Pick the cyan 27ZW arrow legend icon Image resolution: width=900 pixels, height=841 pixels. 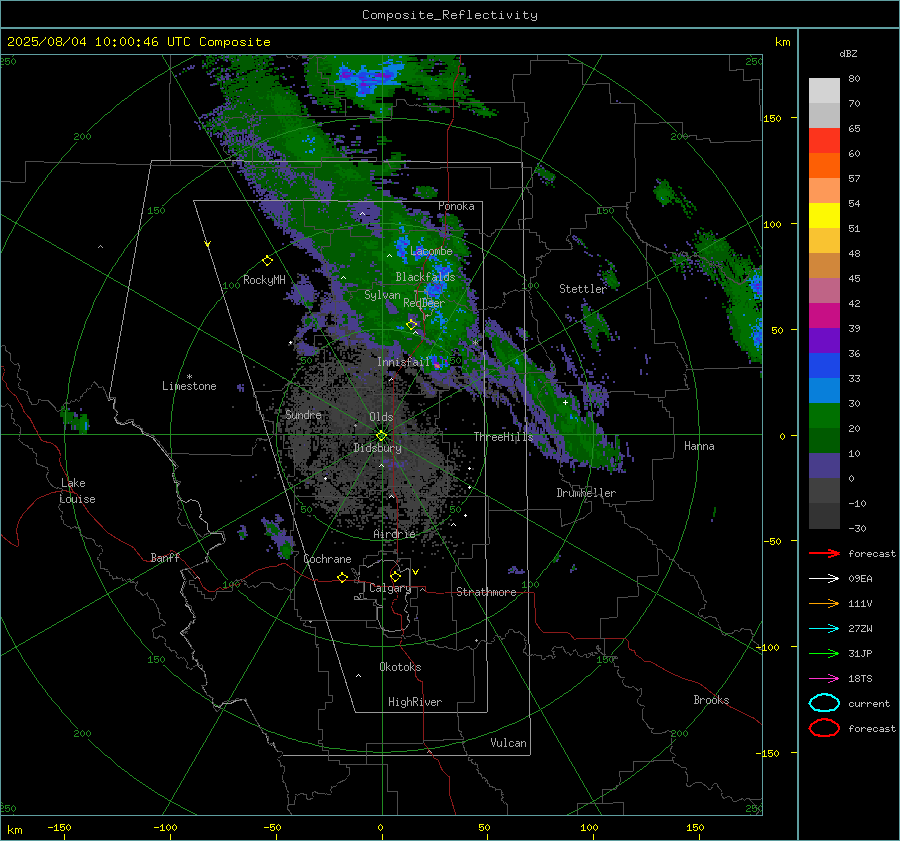[824, 629]
